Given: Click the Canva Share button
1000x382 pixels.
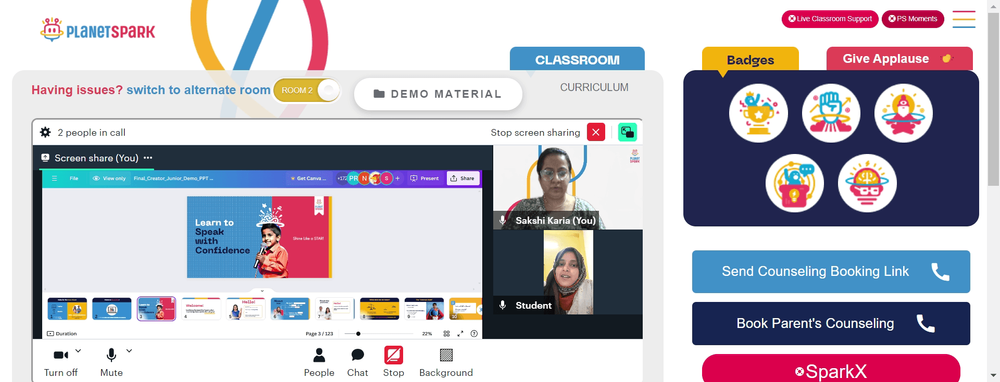Looking at the screenshot, I should (x=462, y=179).
